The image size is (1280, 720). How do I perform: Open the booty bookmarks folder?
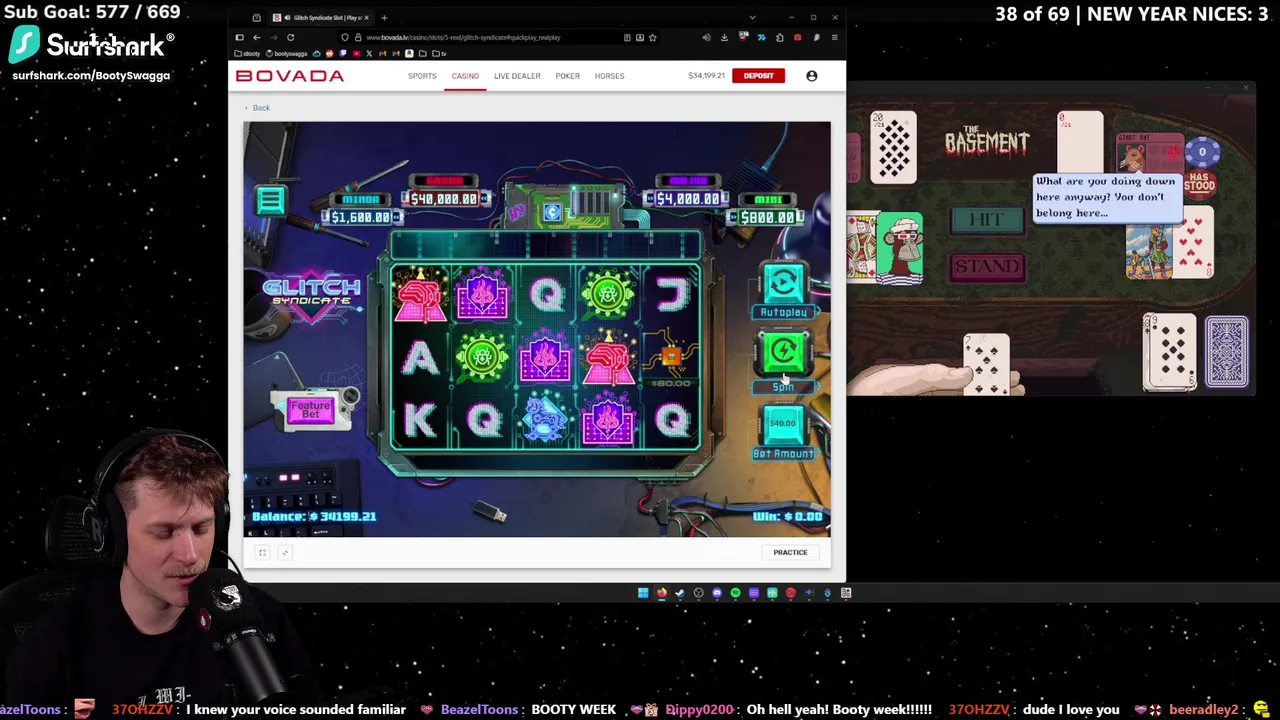coord(247,54)
